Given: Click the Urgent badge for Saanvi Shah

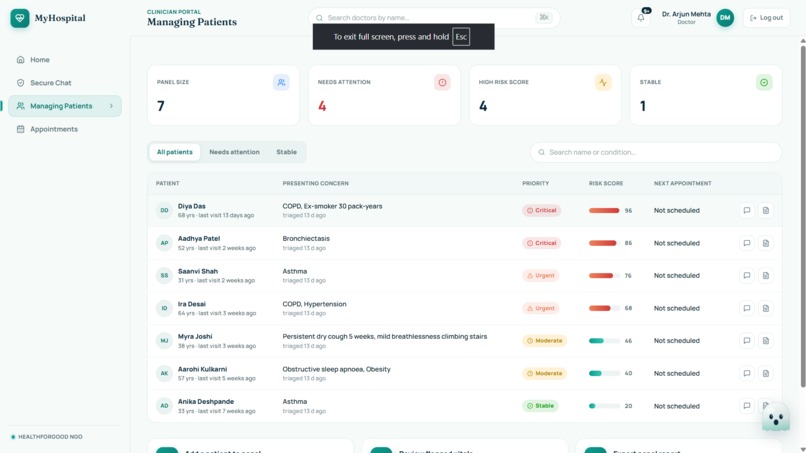Looking at the screenshot, I should tap(540, 276).
